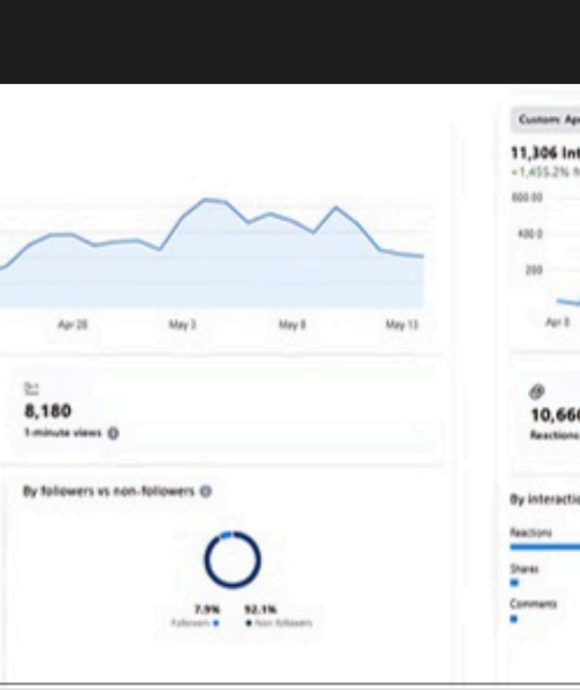Click the Apr 28 axis label
580x690 pixels.
coord(73,325)
